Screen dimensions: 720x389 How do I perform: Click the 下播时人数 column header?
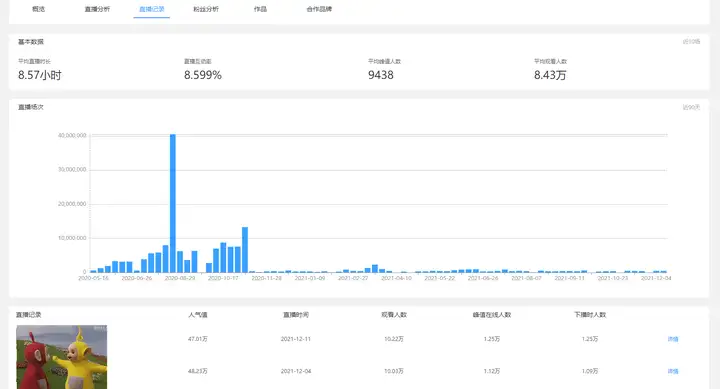(590, 315)
